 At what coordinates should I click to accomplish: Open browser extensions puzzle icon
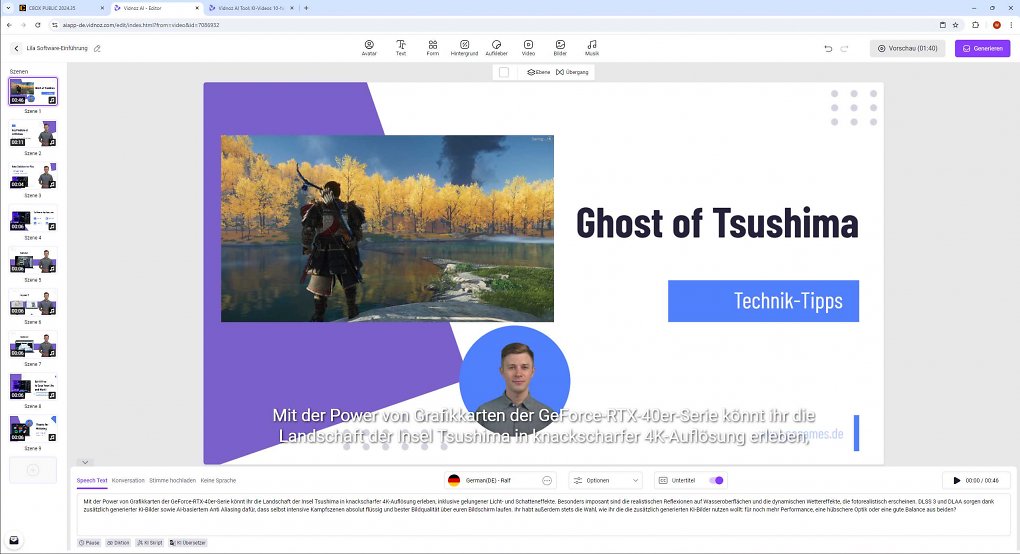(975, 25)
